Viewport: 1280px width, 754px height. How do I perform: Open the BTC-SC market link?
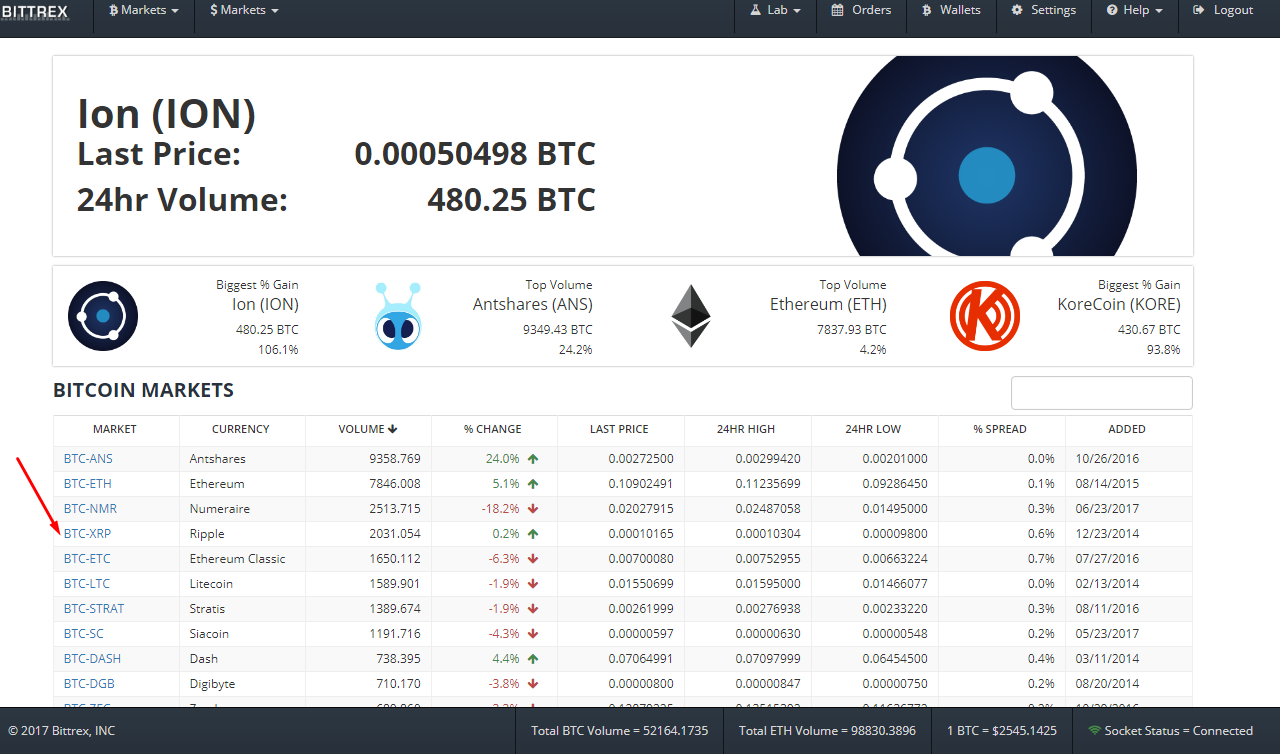pos(84,634)
